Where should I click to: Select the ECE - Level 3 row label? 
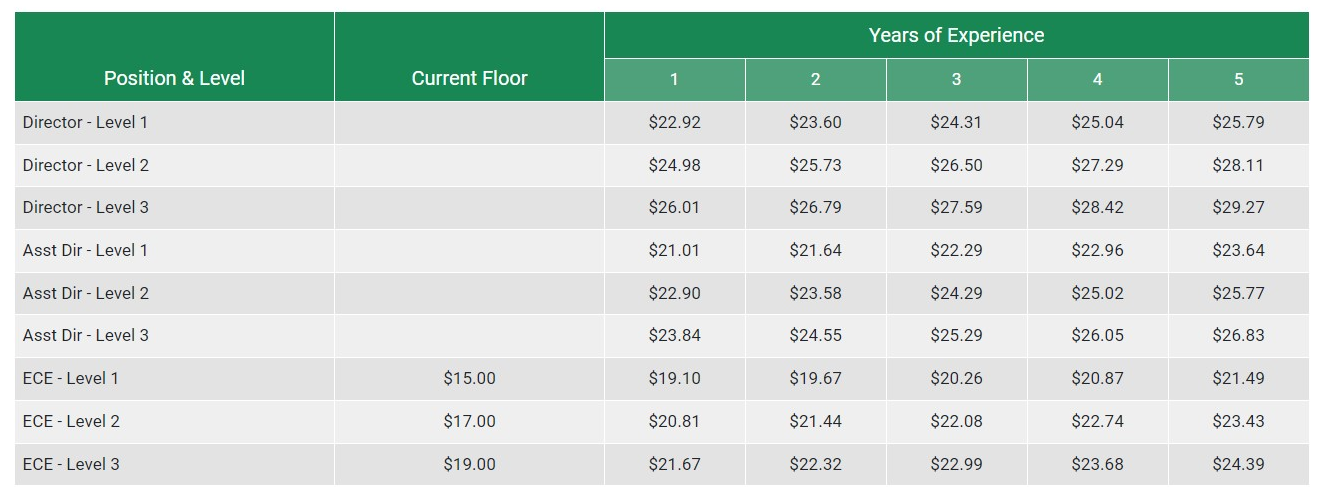[x=71, y=464]
